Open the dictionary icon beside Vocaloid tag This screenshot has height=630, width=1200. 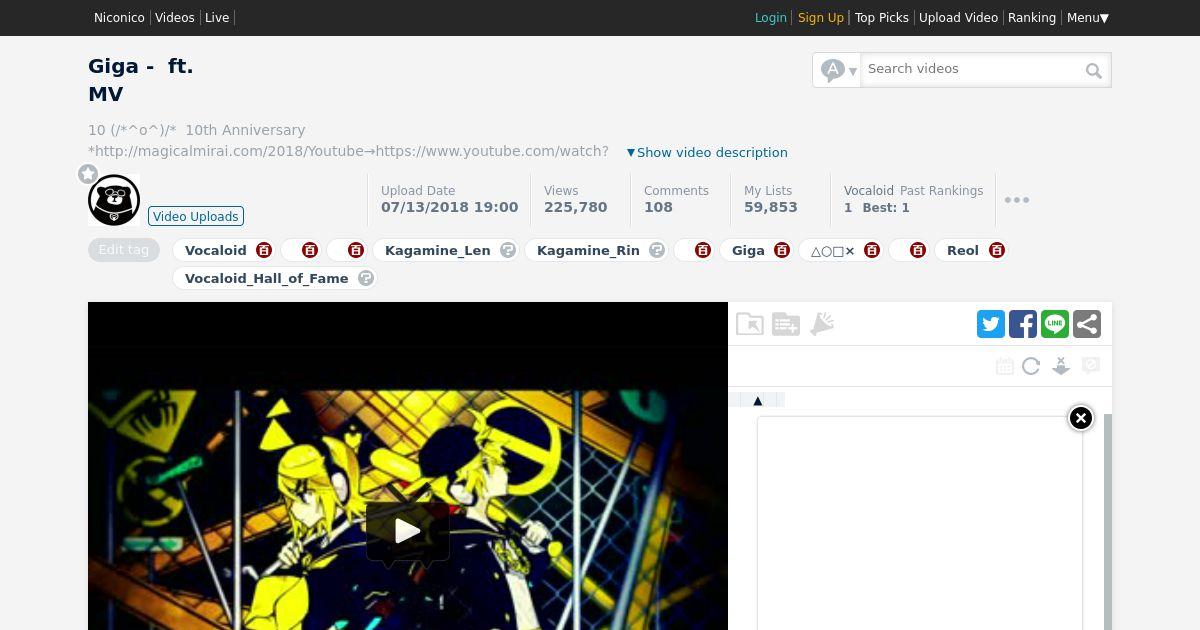tap(264, 250)
